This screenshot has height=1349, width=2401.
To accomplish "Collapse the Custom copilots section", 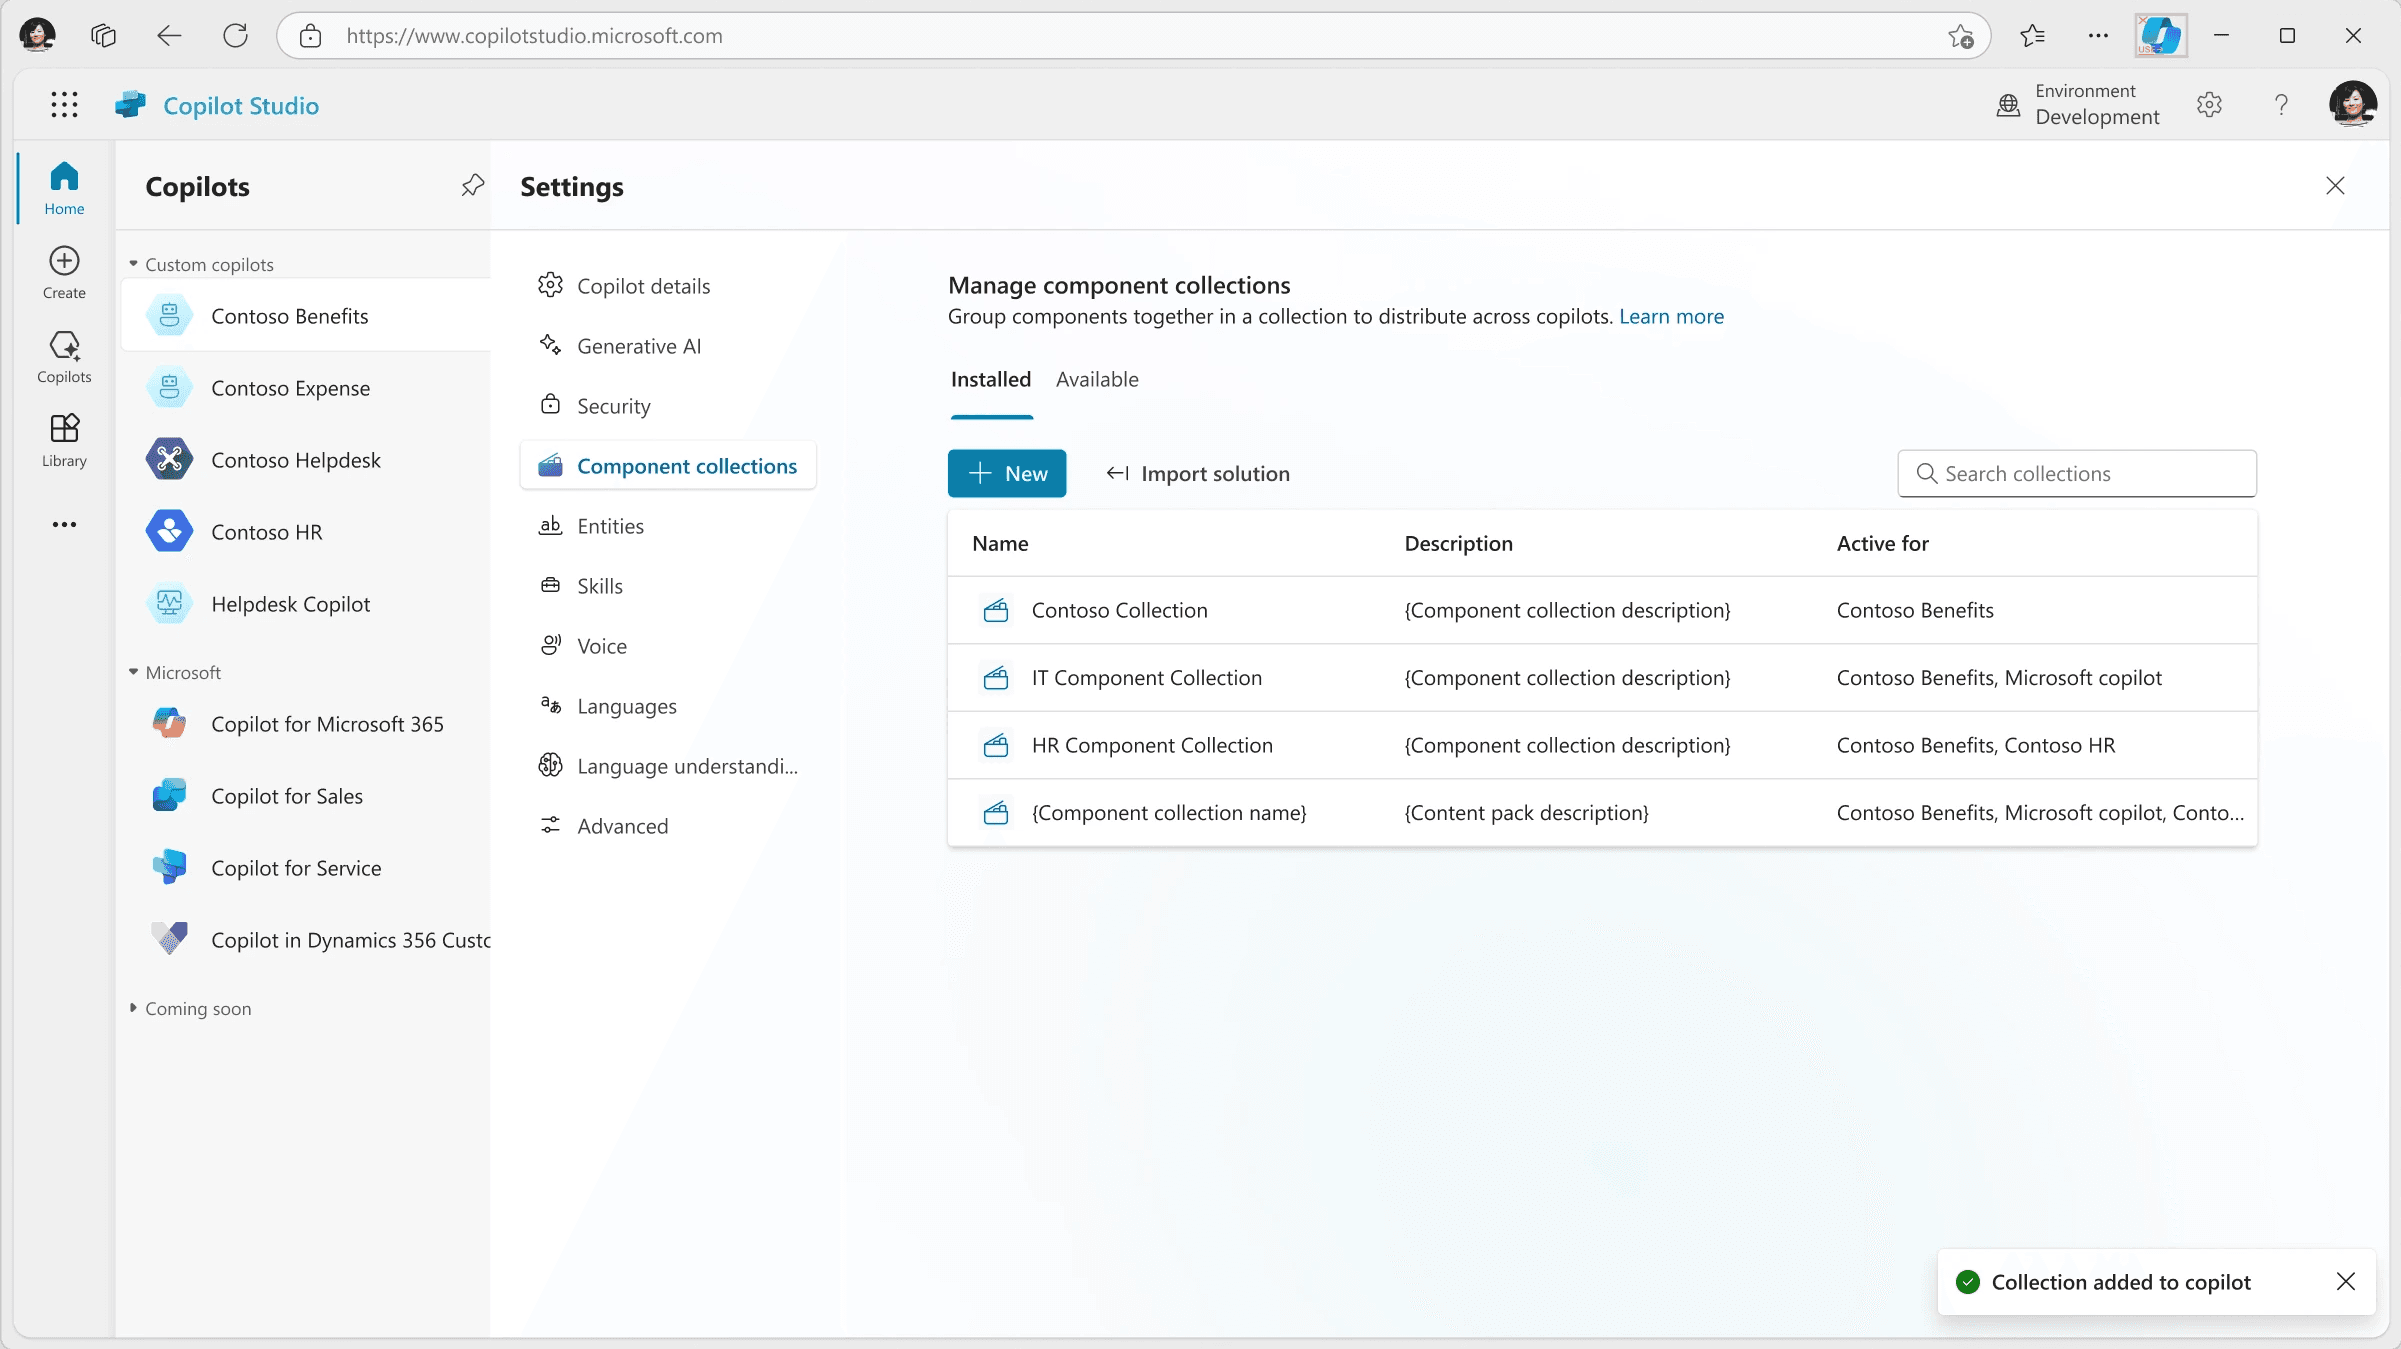I will (133, 264).
